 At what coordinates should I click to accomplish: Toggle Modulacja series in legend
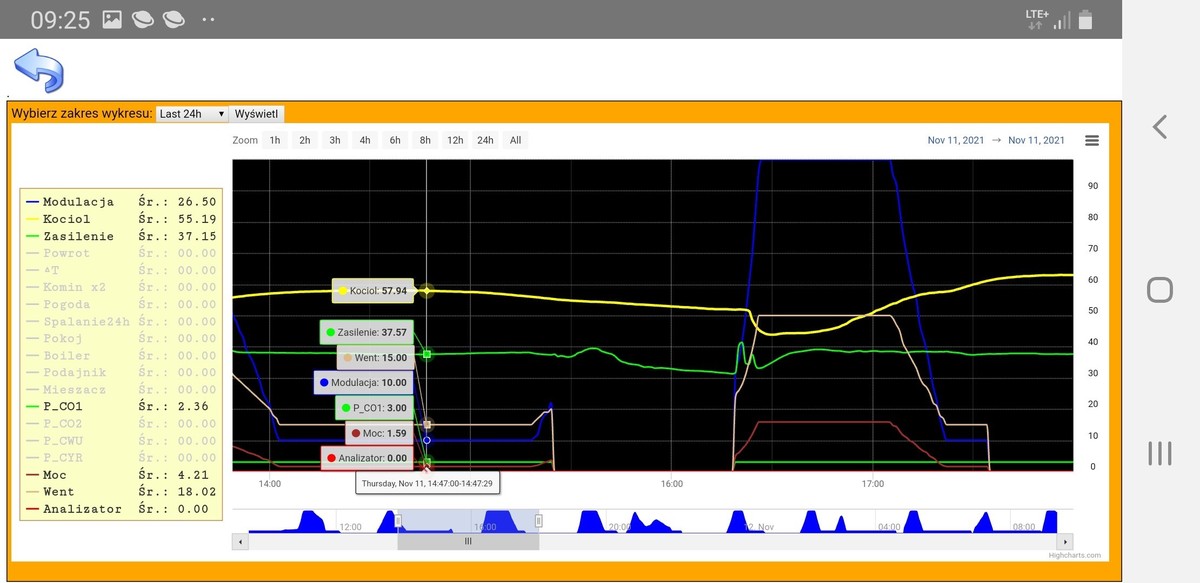coord(78,202)
